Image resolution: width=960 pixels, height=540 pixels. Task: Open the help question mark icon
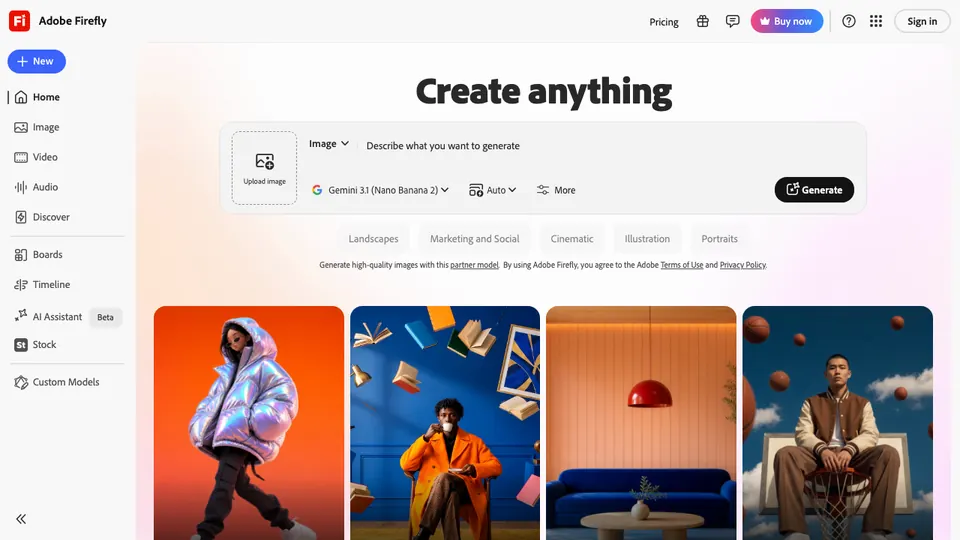pos(849,21)
